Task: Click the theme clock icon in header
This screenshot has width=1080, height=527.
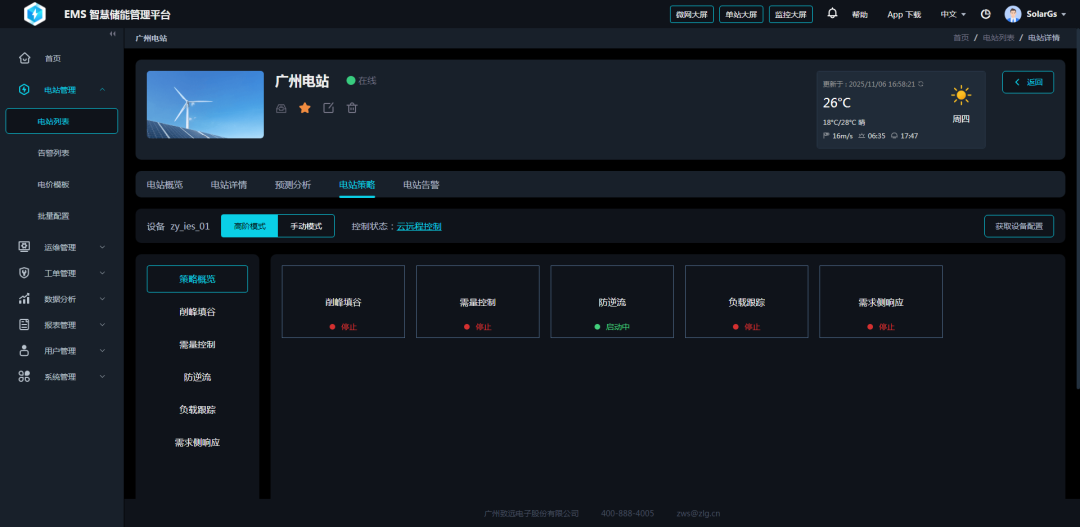Action: pyautogui.click(x=985, y=14)
